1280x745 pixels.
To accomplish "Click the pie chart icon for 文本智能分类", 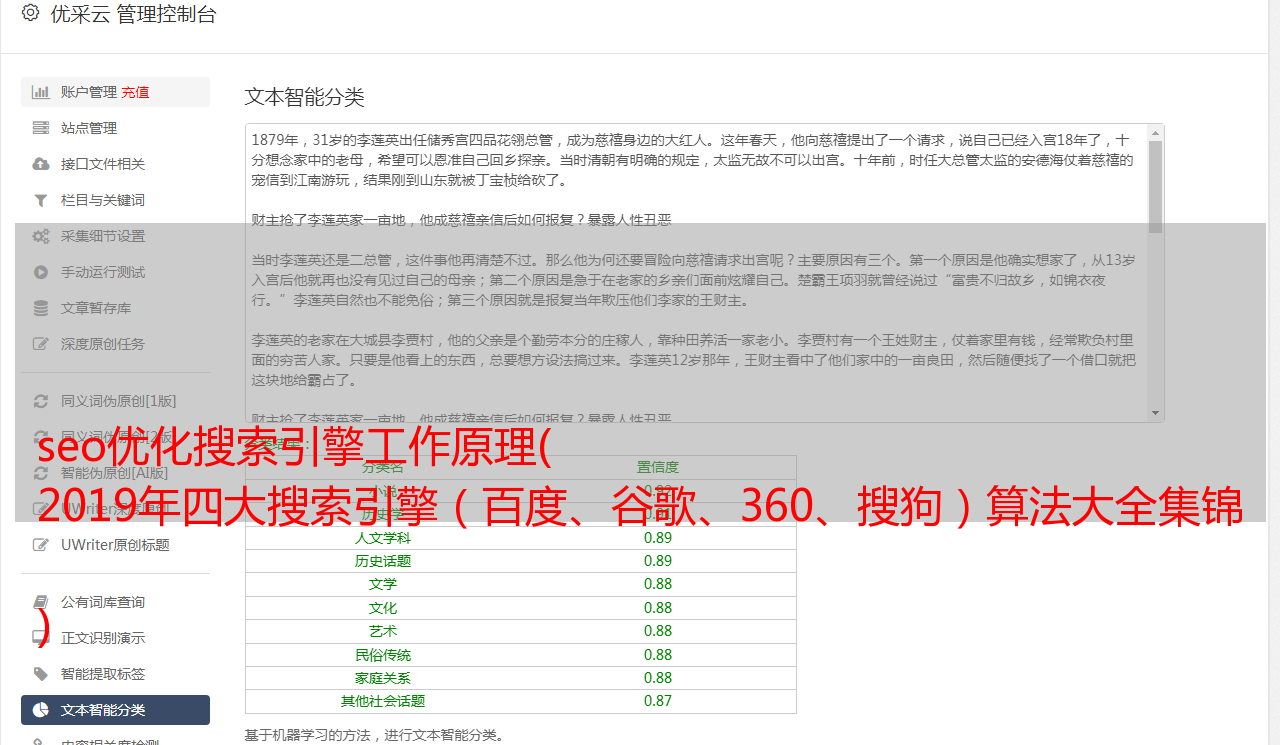I will click(x=40, y=710).
